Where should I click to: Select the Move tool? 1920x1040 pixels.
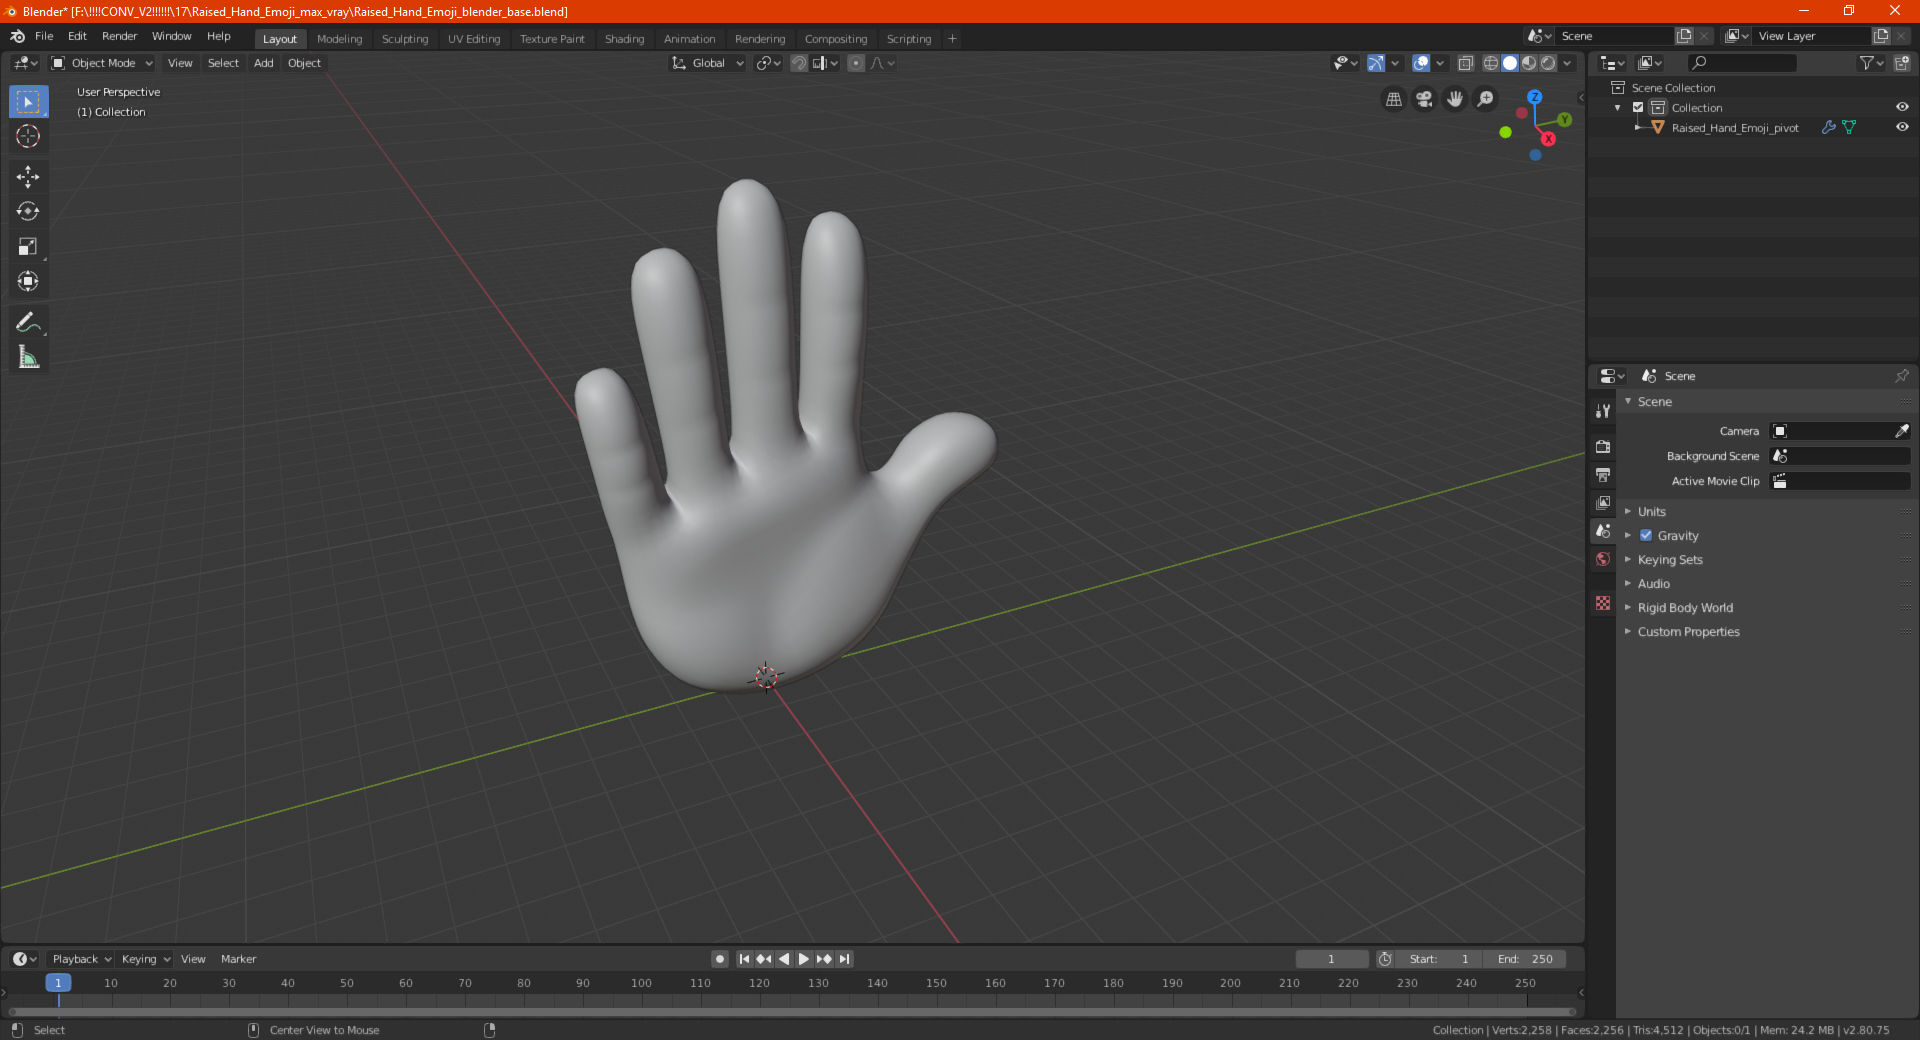28,177
